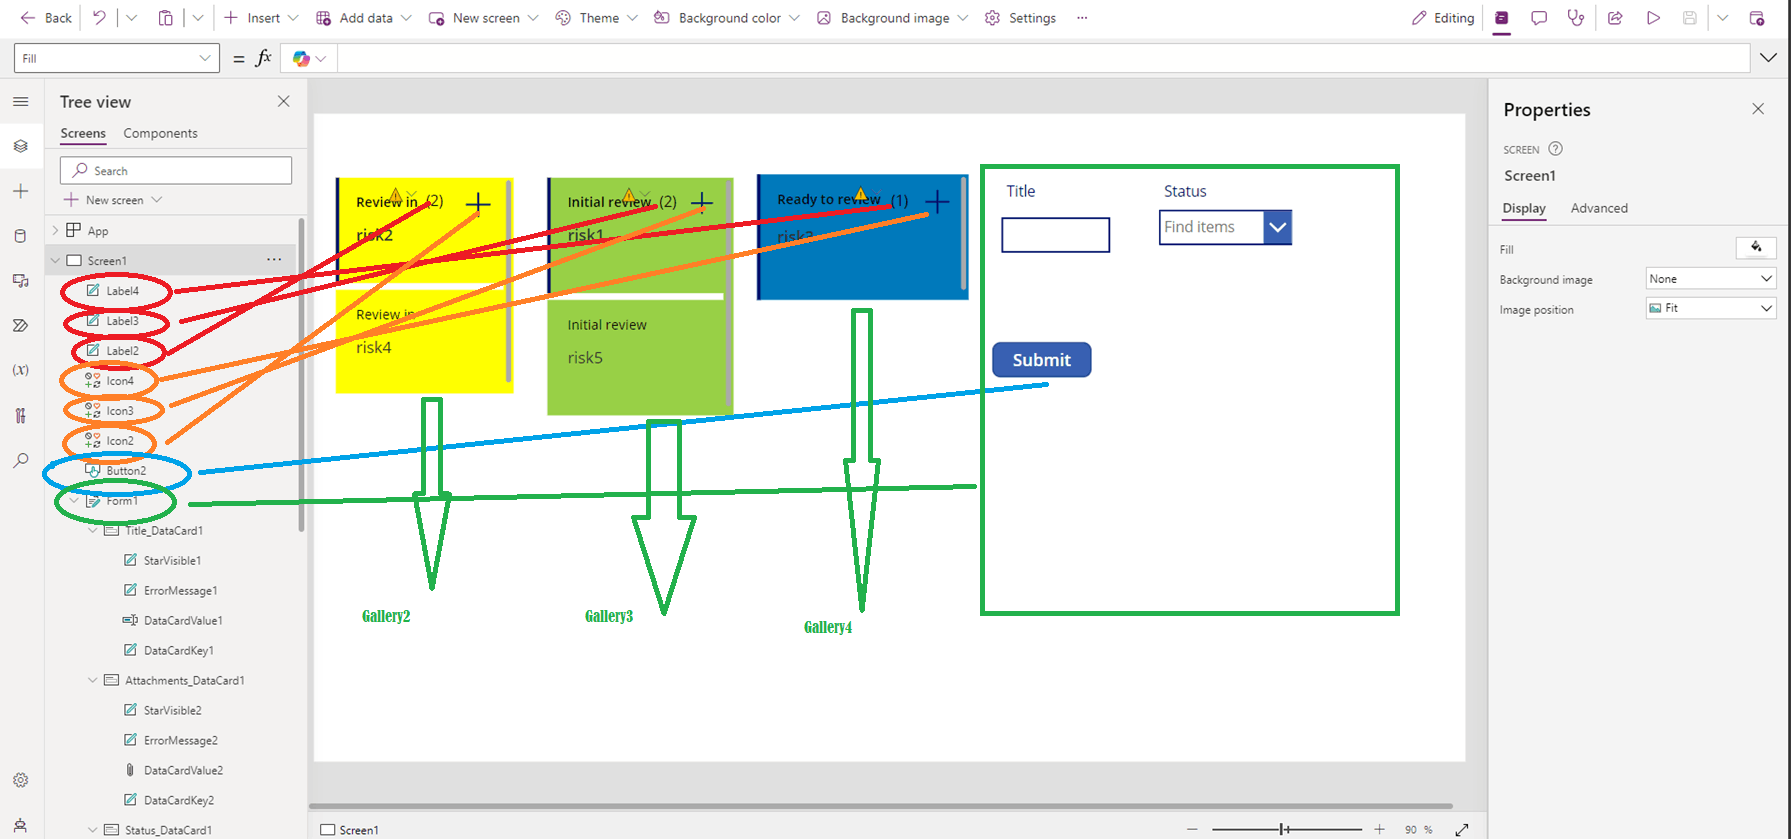
Task: Adjust the zoom slider handle
Action: [x=1284, y=829]
